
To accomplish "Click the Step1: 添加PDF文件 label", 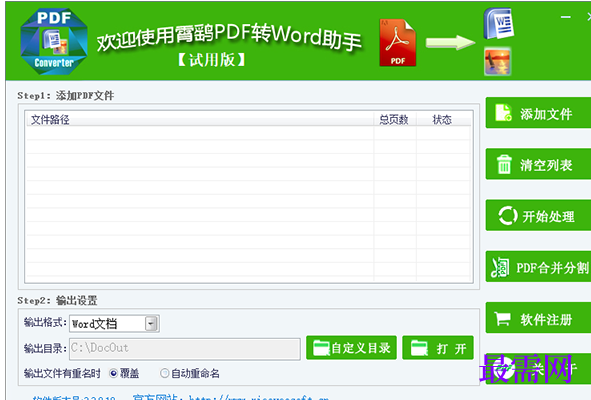I will (x=66, y=95).
